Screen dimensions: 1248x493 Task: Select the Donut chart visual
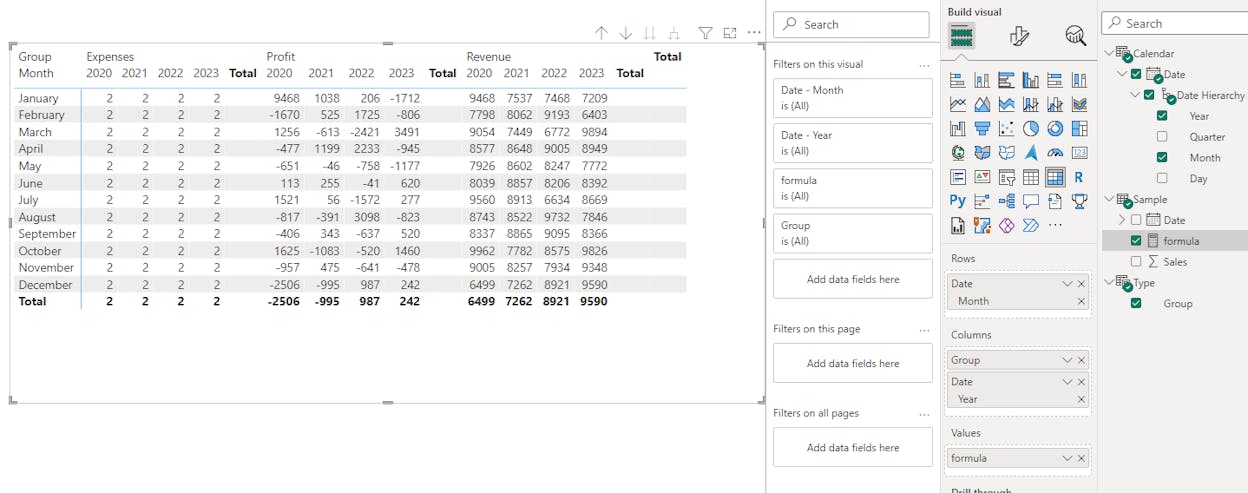point(1055,128)
